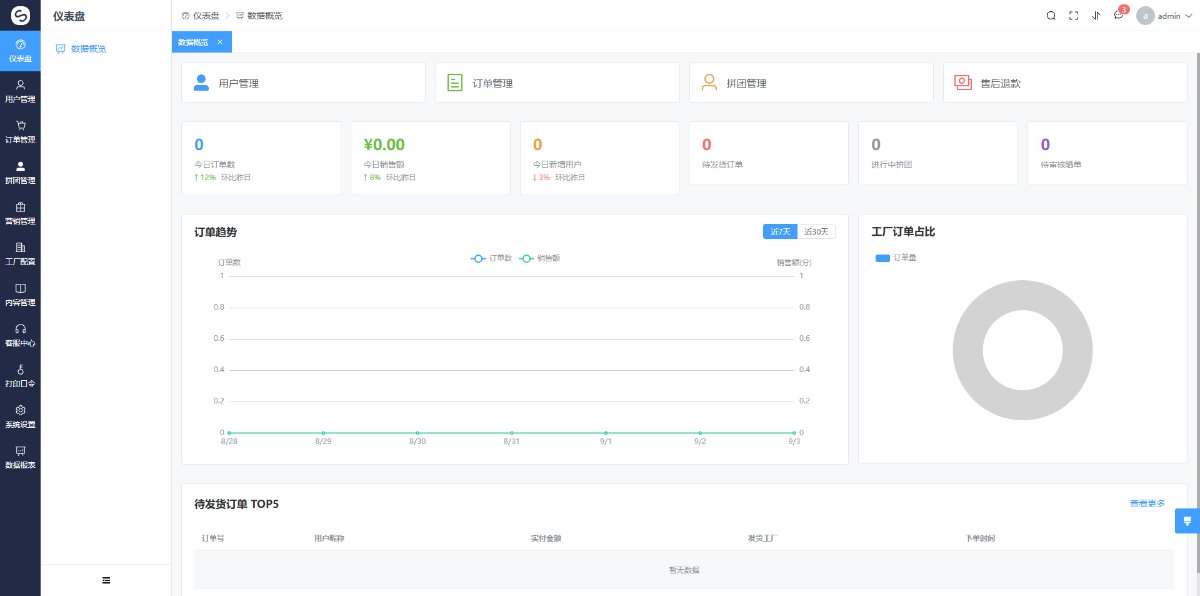Viewport: 1200px width, 596px height.
Task: Expand the admin account dropdown arrow
Action: 1188,16
